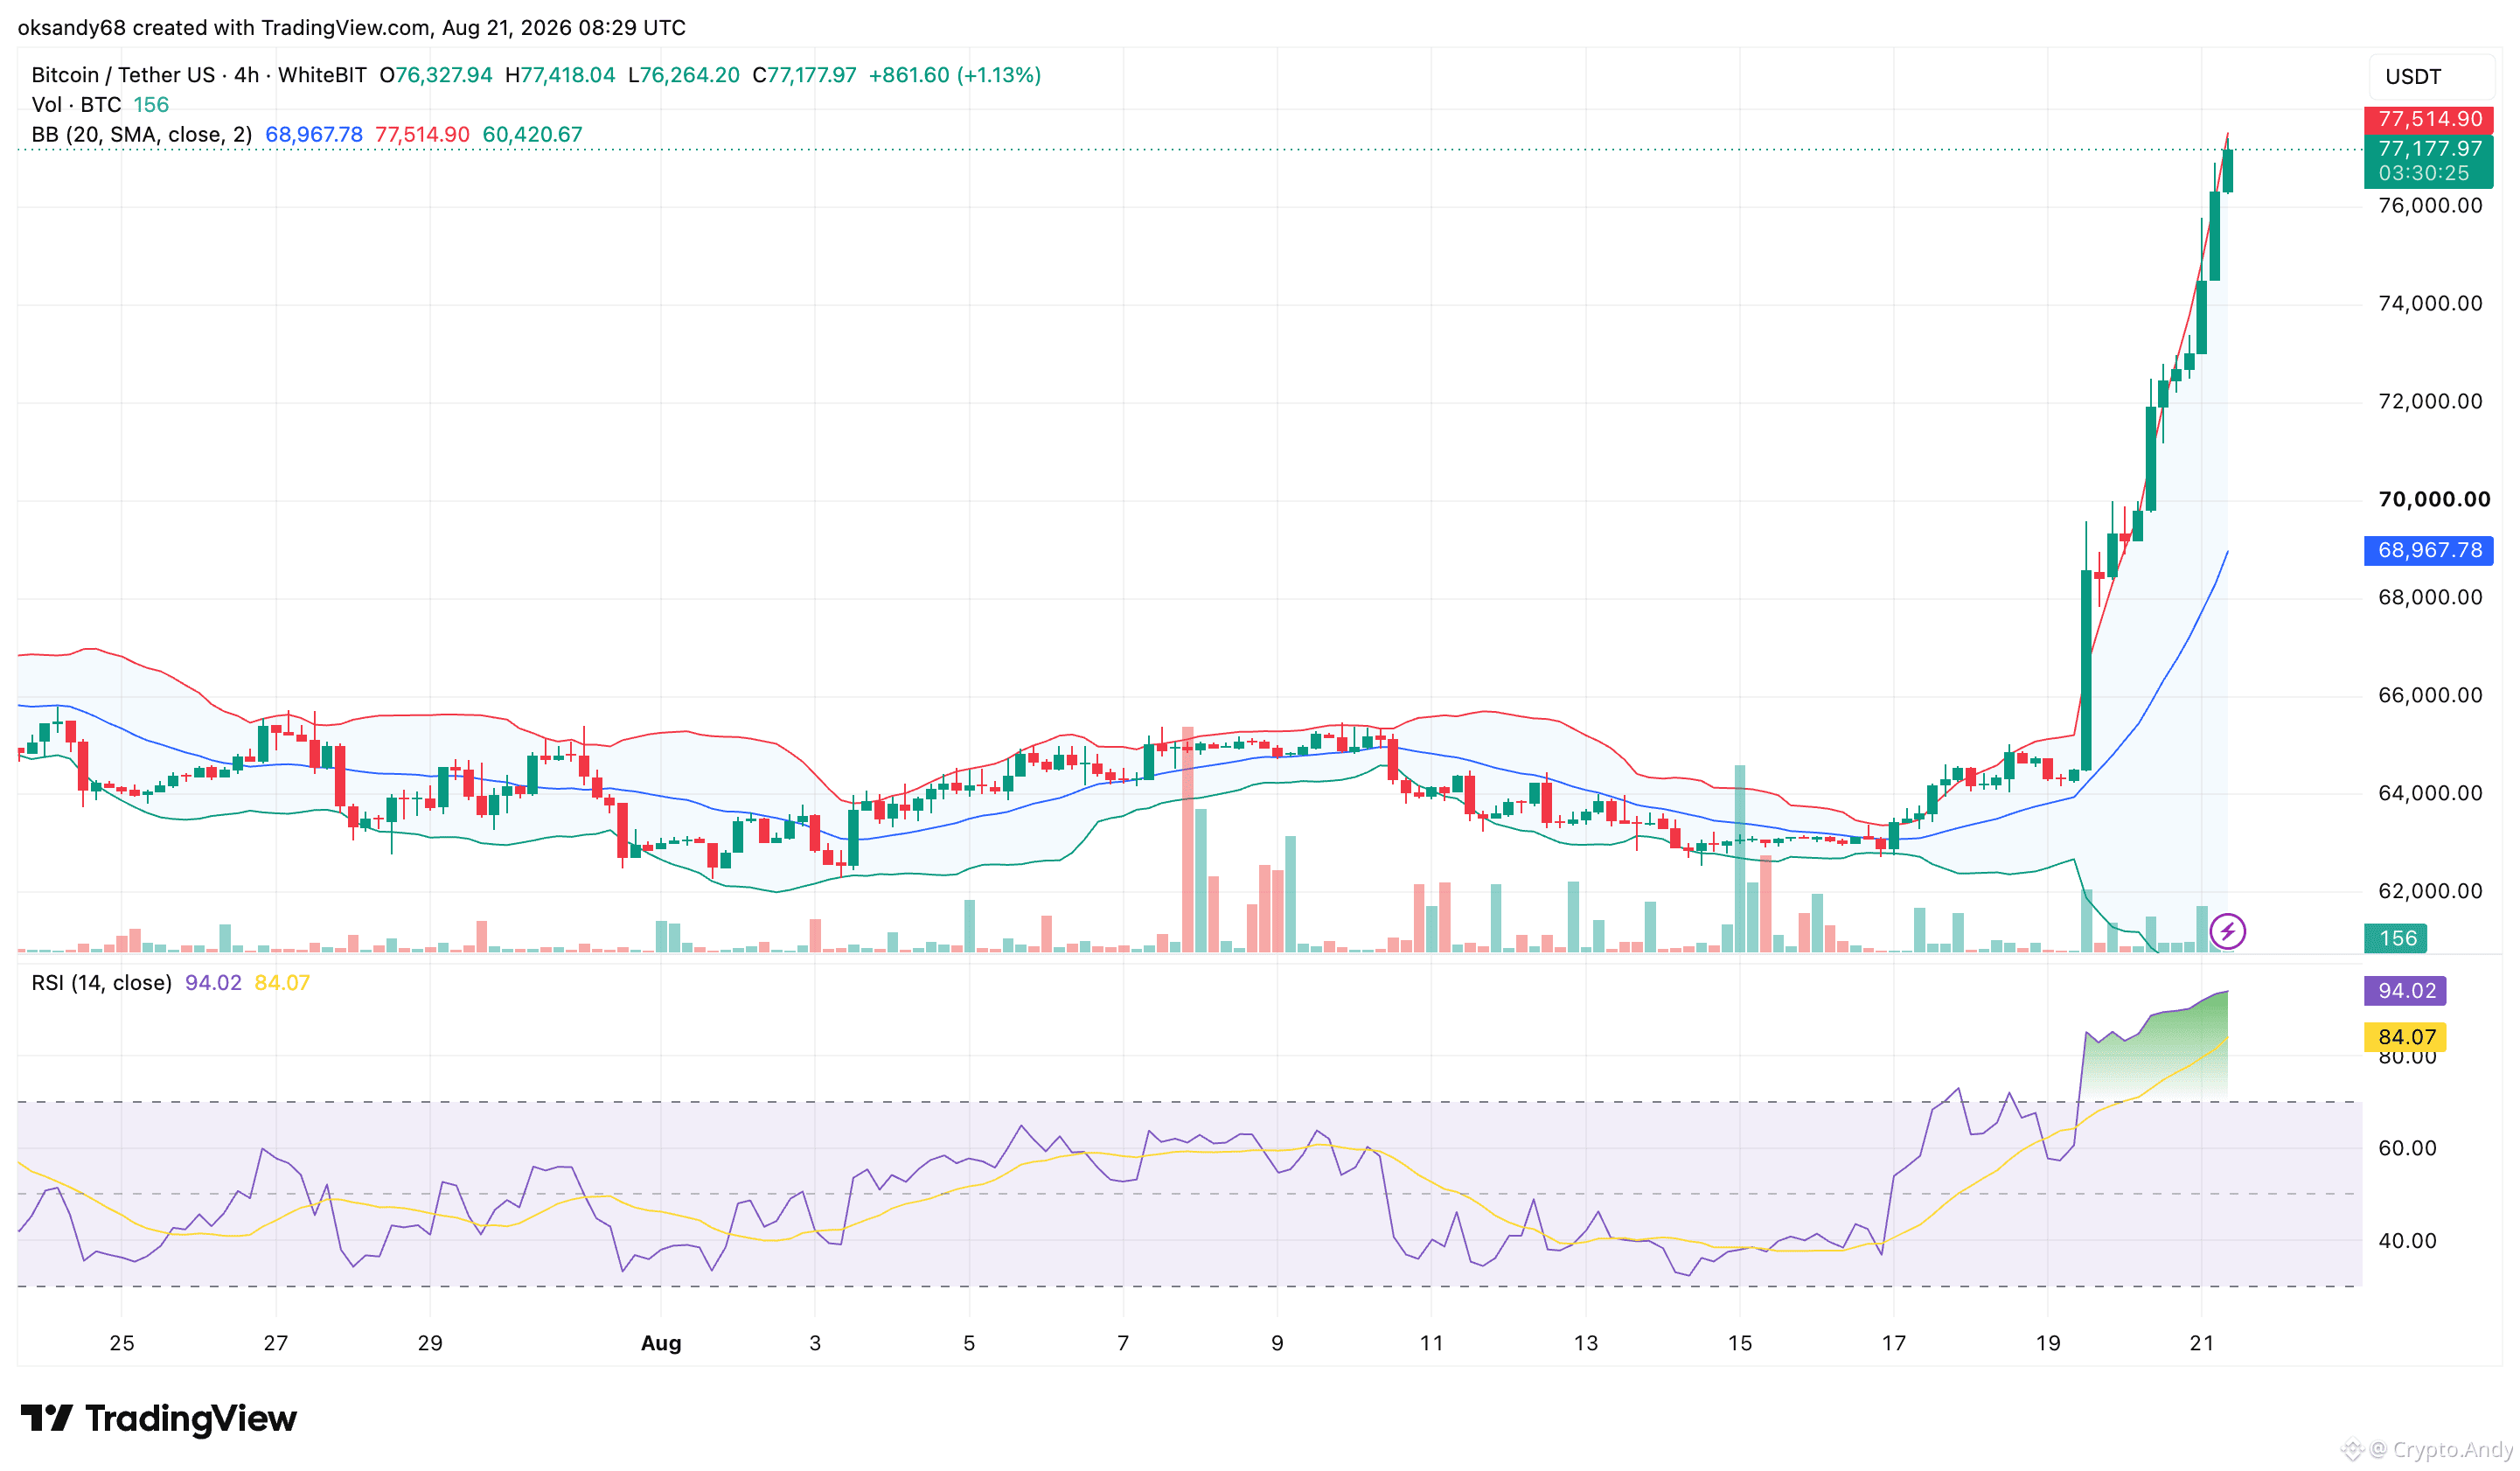The image size is (2520, 1471).
Task: Click the 19 date label on the time axis
Action: [2048, 1343]
